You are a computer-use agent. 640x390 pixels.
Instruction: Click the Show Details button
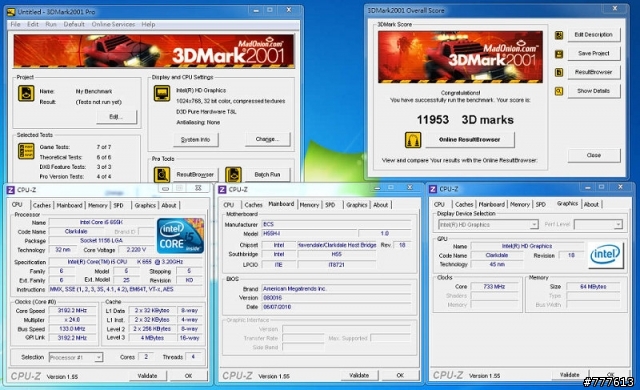(593, 91)
